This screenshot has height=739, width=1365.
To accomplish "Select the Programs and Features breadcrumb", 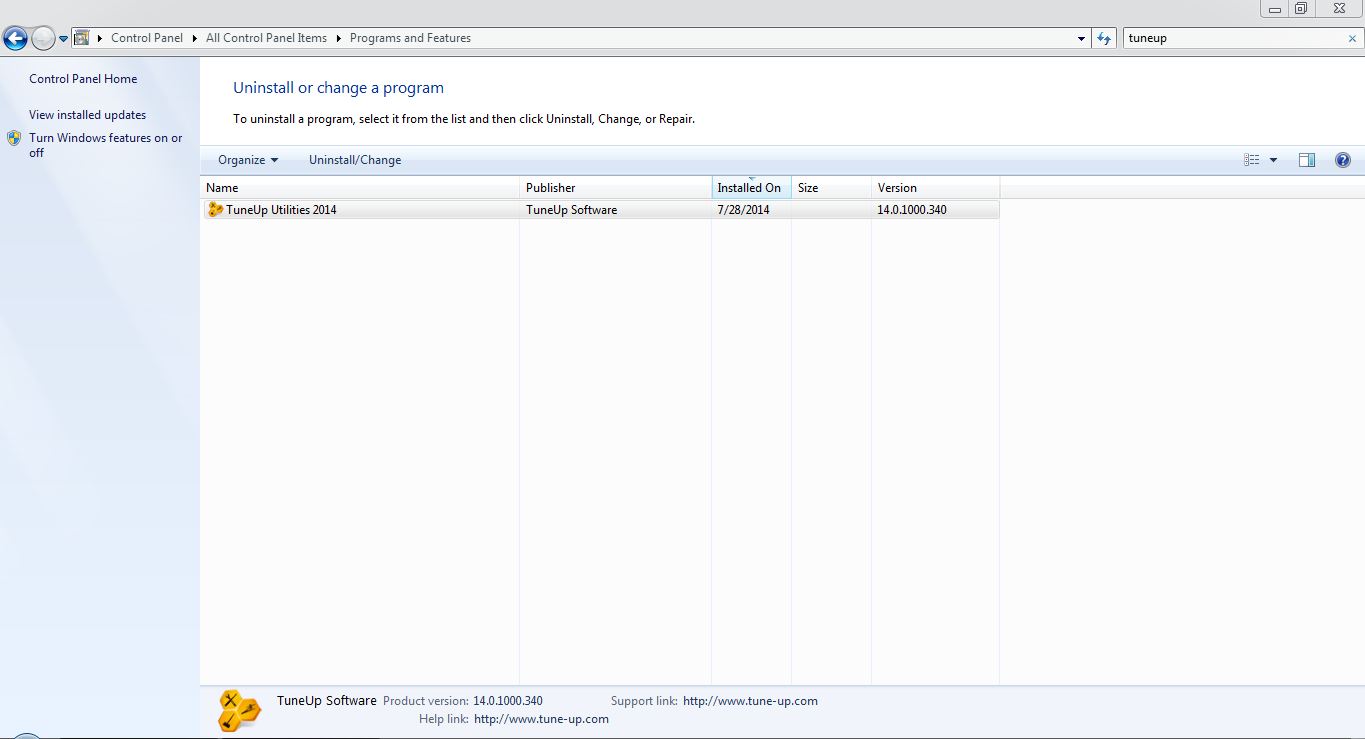I will 410,38.
